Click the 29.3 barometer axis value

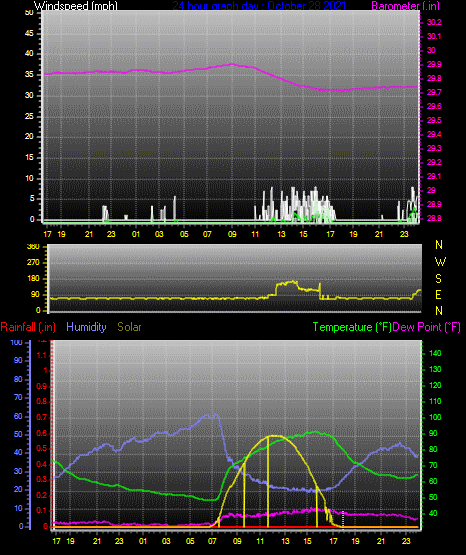click(434, 148)
